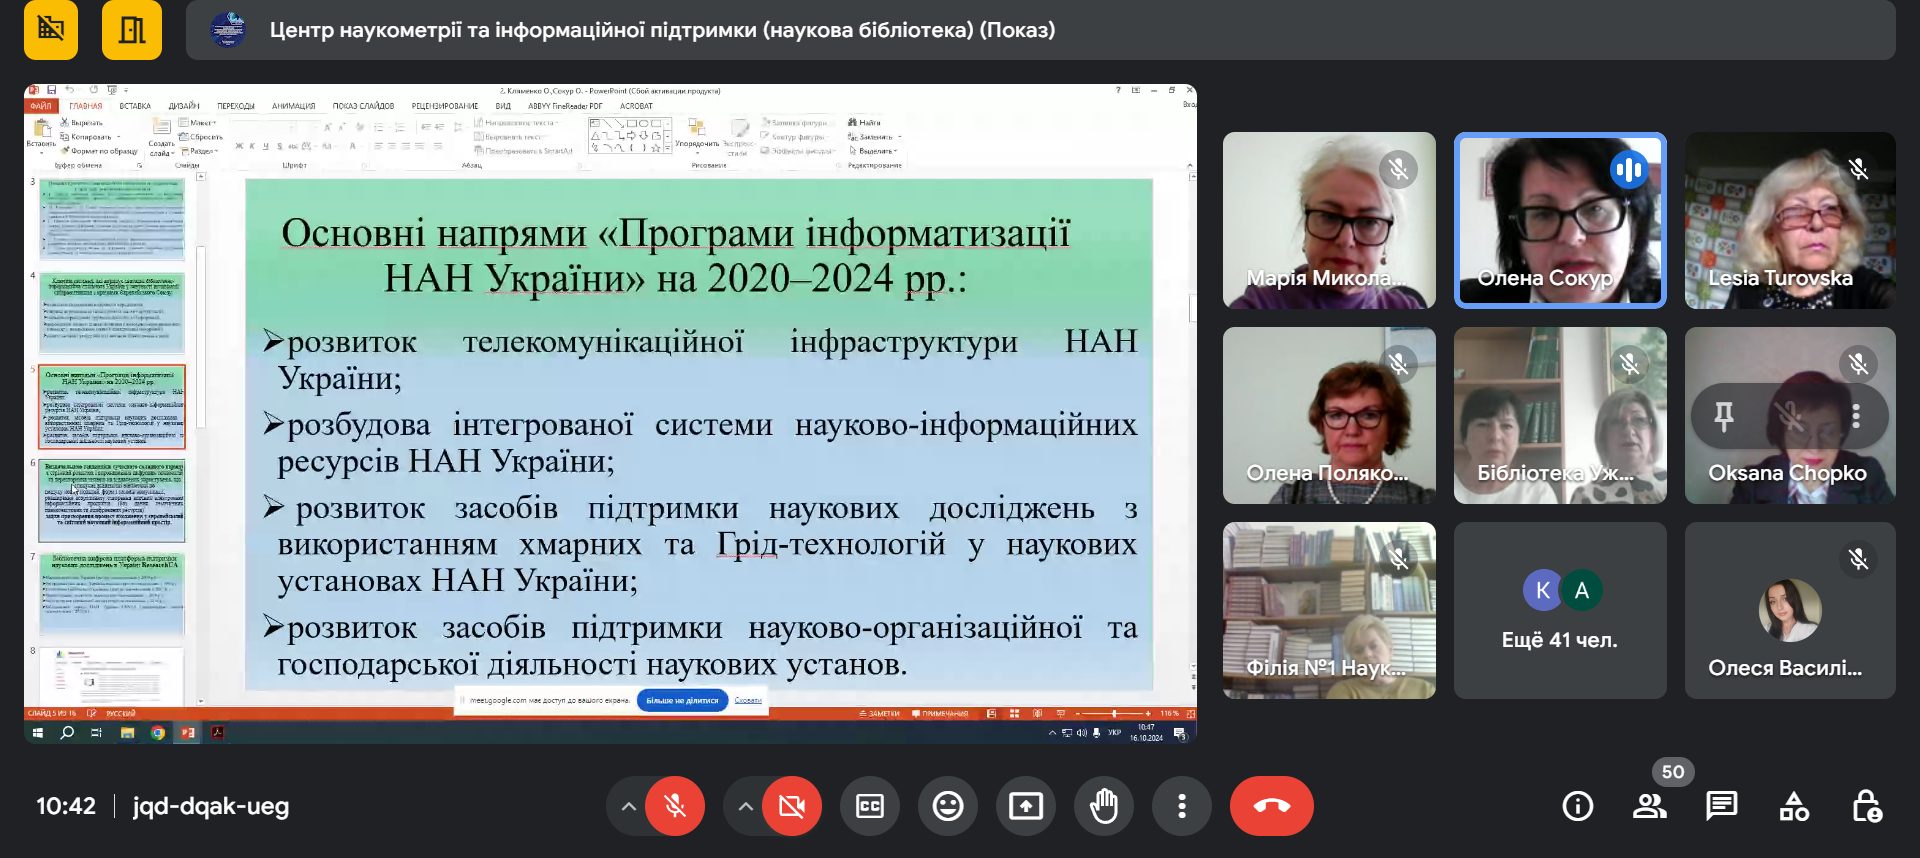Screen dimensions: 1920x858
Task: Turn on your camera
Action: [x=791, y=806]
